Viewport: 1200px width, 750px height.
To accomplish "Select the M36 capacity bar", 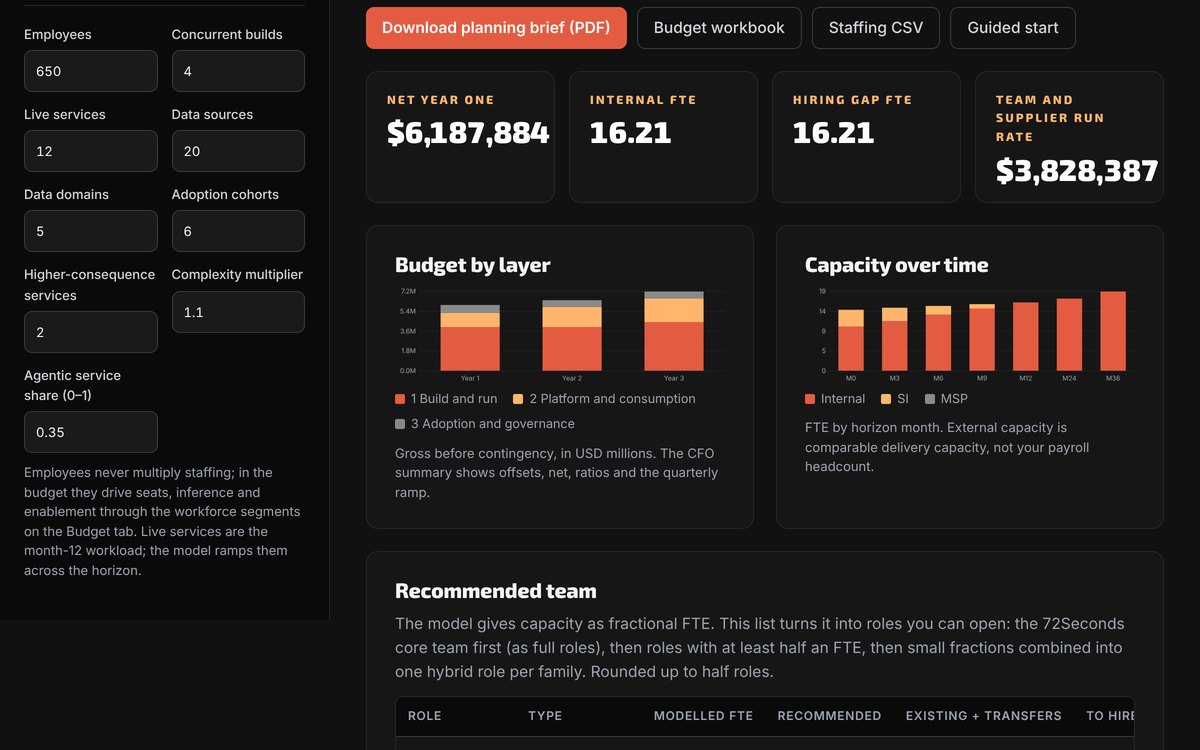I will (1113, 331).
